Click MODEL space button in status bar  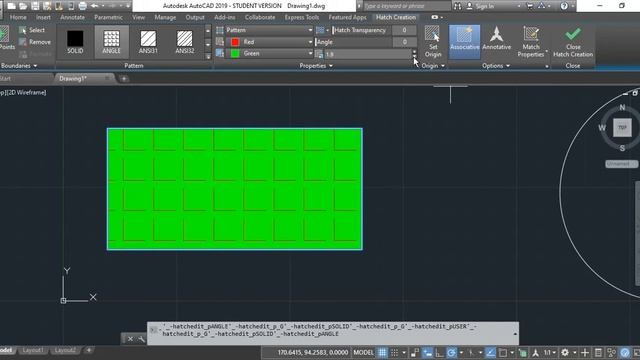tap(363, 353)
